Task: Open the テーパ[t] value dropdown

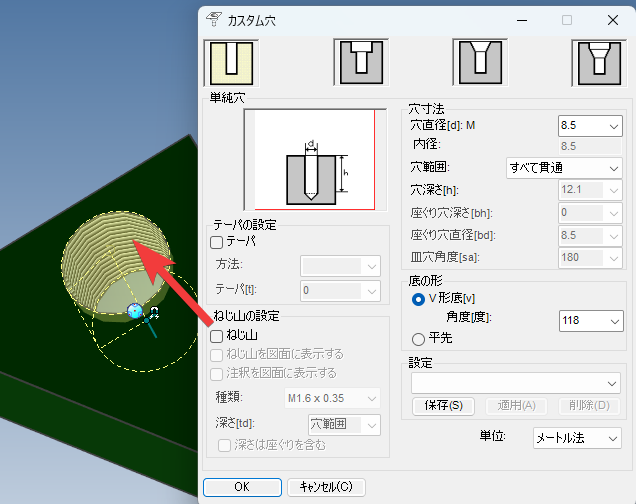Action: click(x=340, y=291)
